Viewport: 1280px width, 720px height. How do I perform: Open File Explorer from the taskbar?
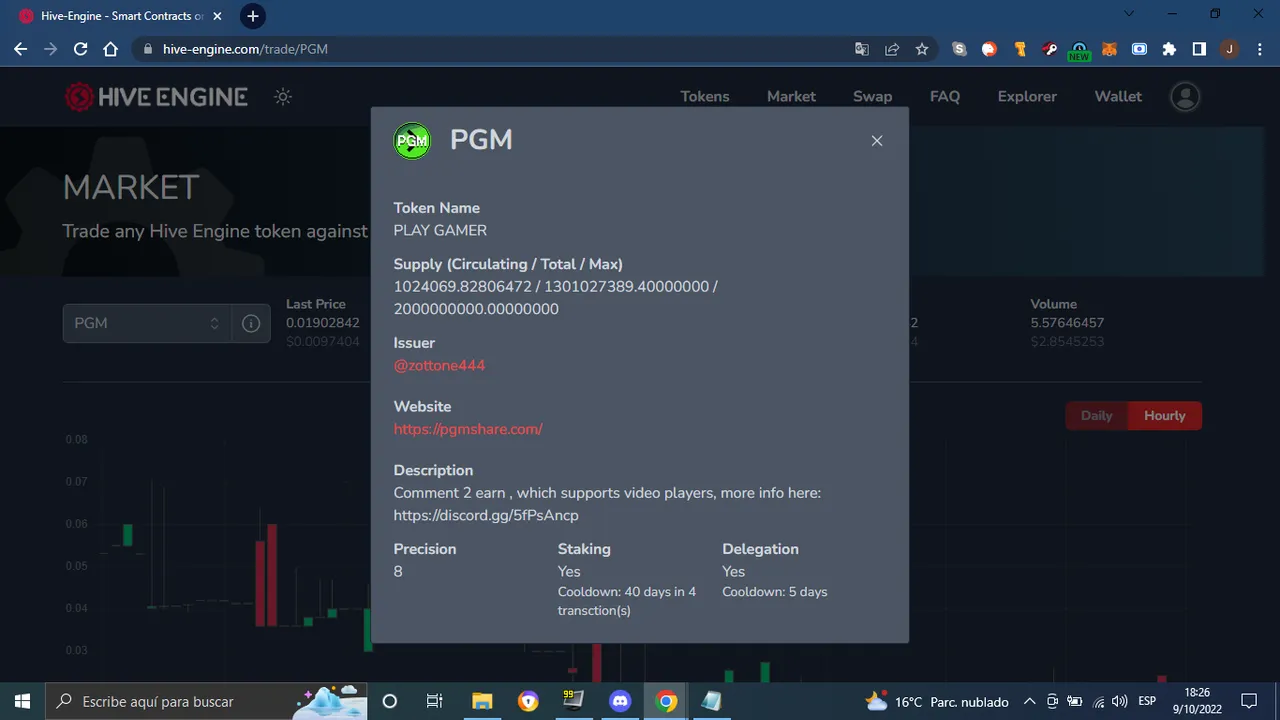[x=482, y=701]
